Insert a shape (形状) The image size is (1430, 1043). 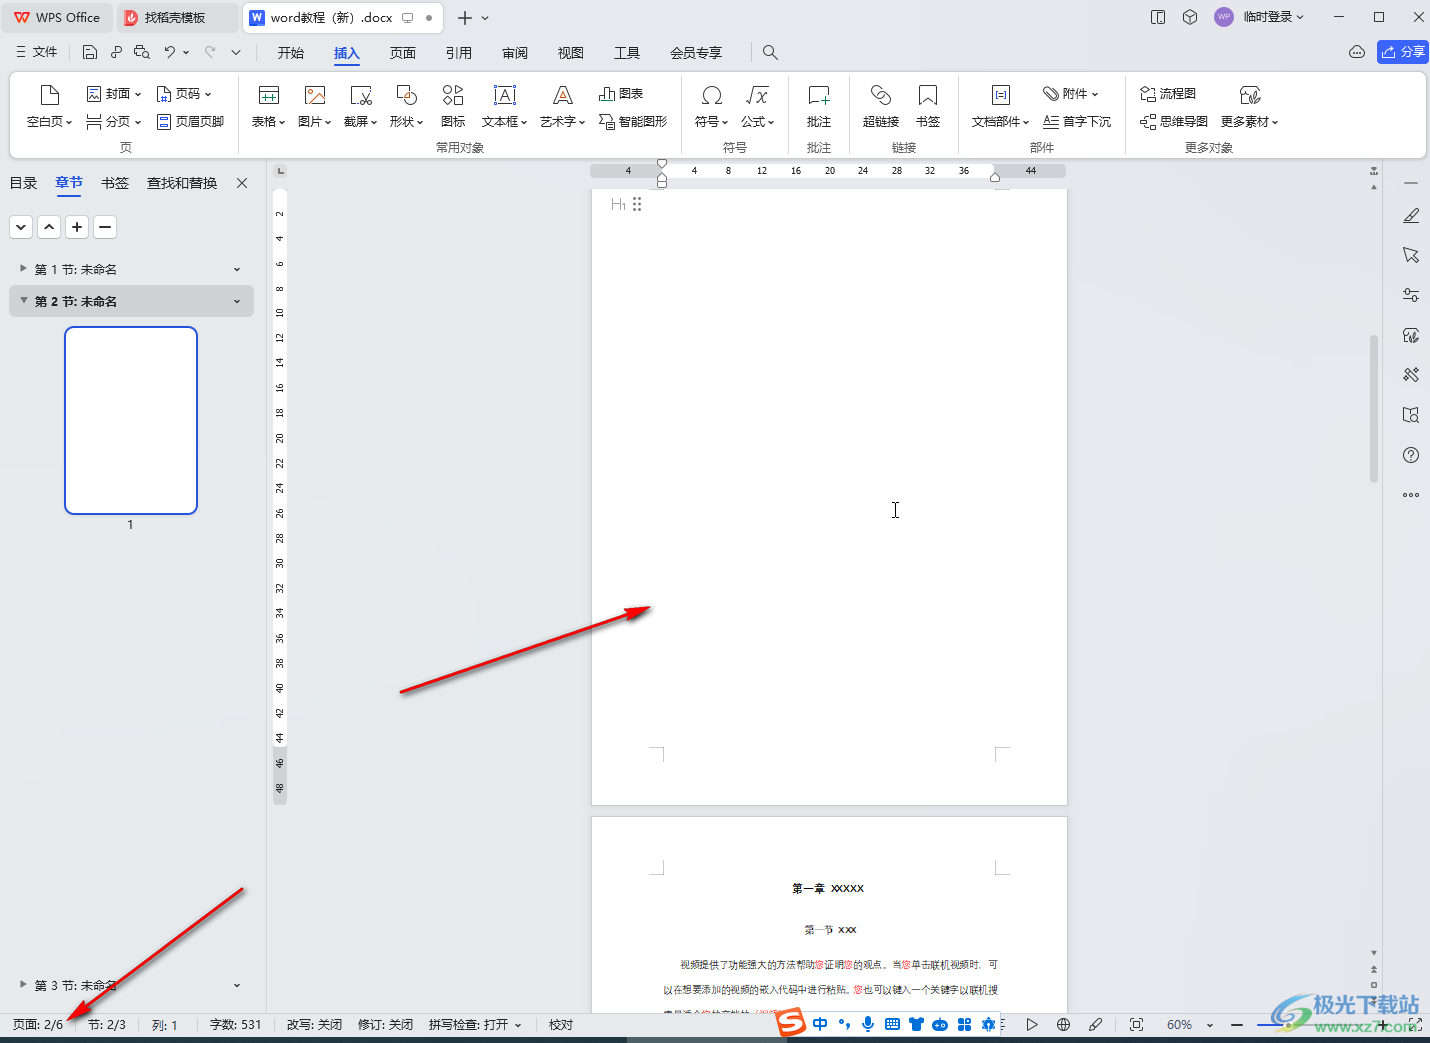coord(406,107)
